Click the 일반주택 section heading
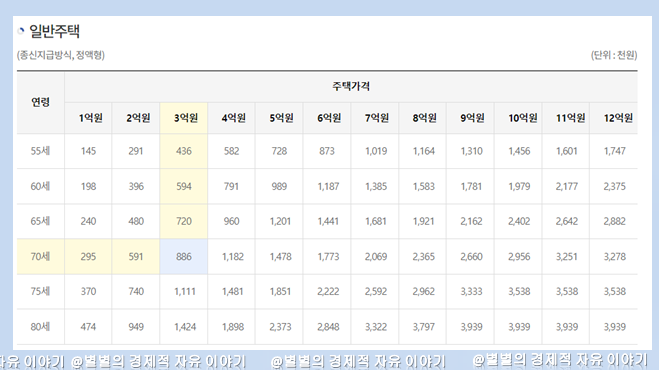 [54, 31]
